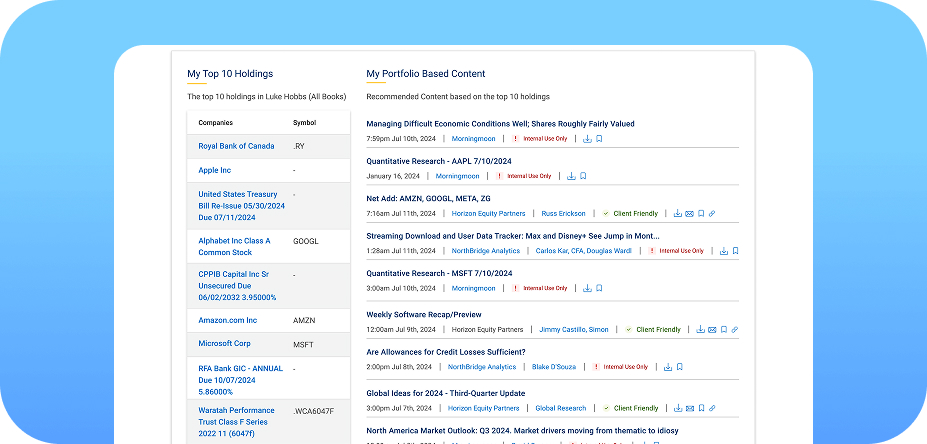Open Alphabet Inc Class A Common Stock

click(234, 247)
